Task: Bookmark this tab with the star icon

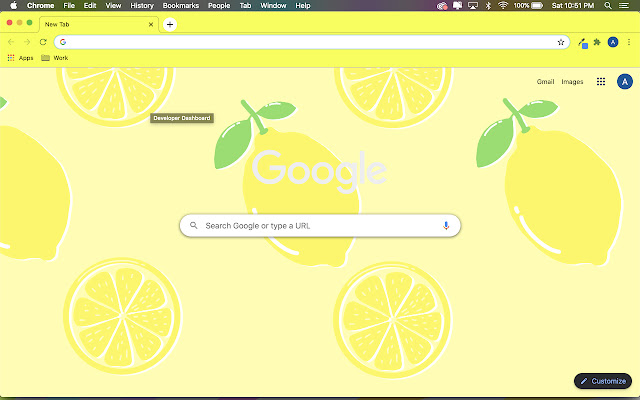Action: (561, 42)
